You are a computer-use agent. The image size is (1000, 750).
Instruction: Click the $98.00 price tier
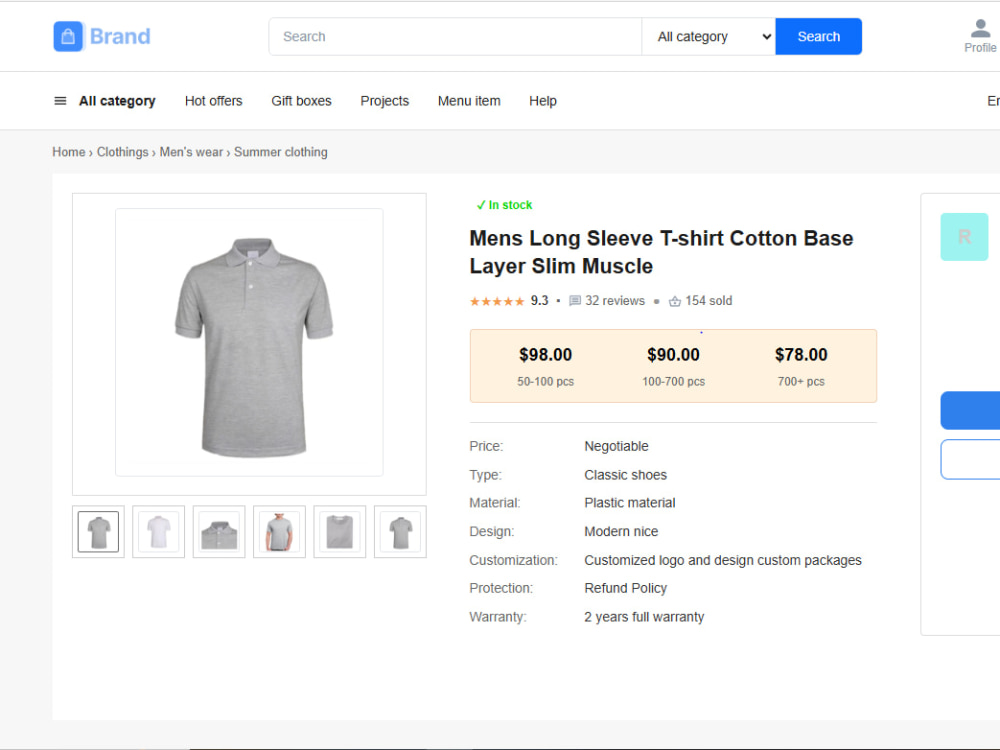tap(545, 355)
